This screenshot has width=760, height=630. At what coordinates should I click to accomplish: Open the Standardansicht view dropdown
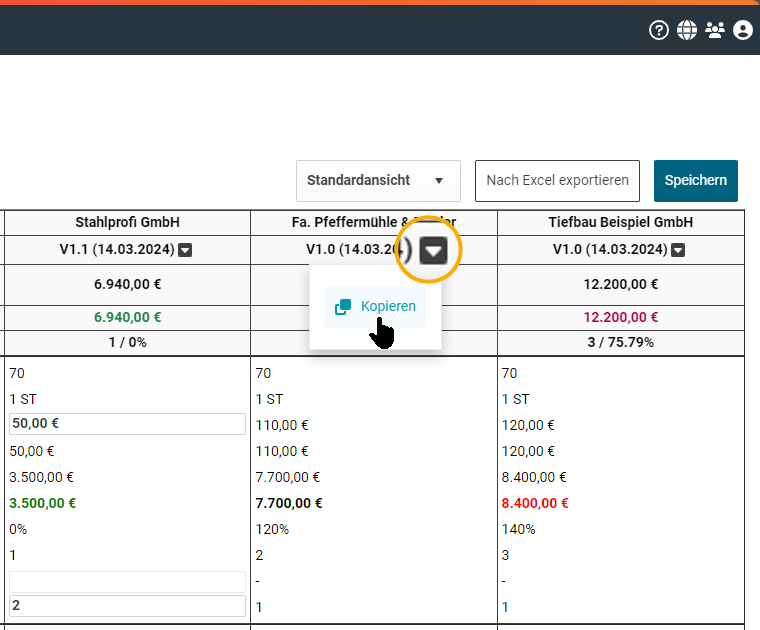click(x=377, y=181)
